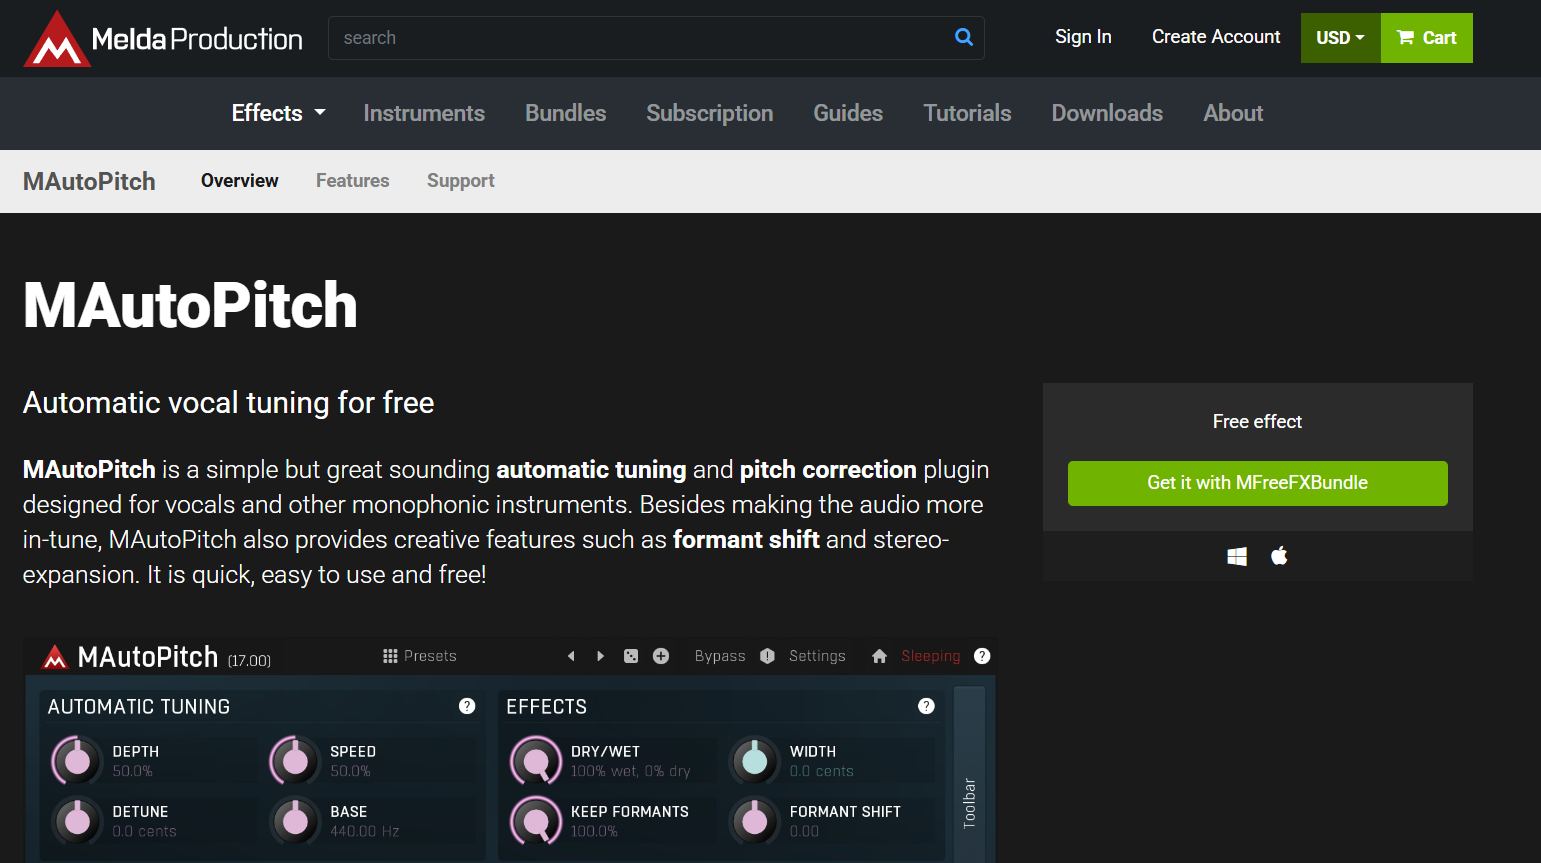The width and height of the screenshot is (1541, 863).
Task: Open plugin help question mark icon
Action: pos(982,656)
